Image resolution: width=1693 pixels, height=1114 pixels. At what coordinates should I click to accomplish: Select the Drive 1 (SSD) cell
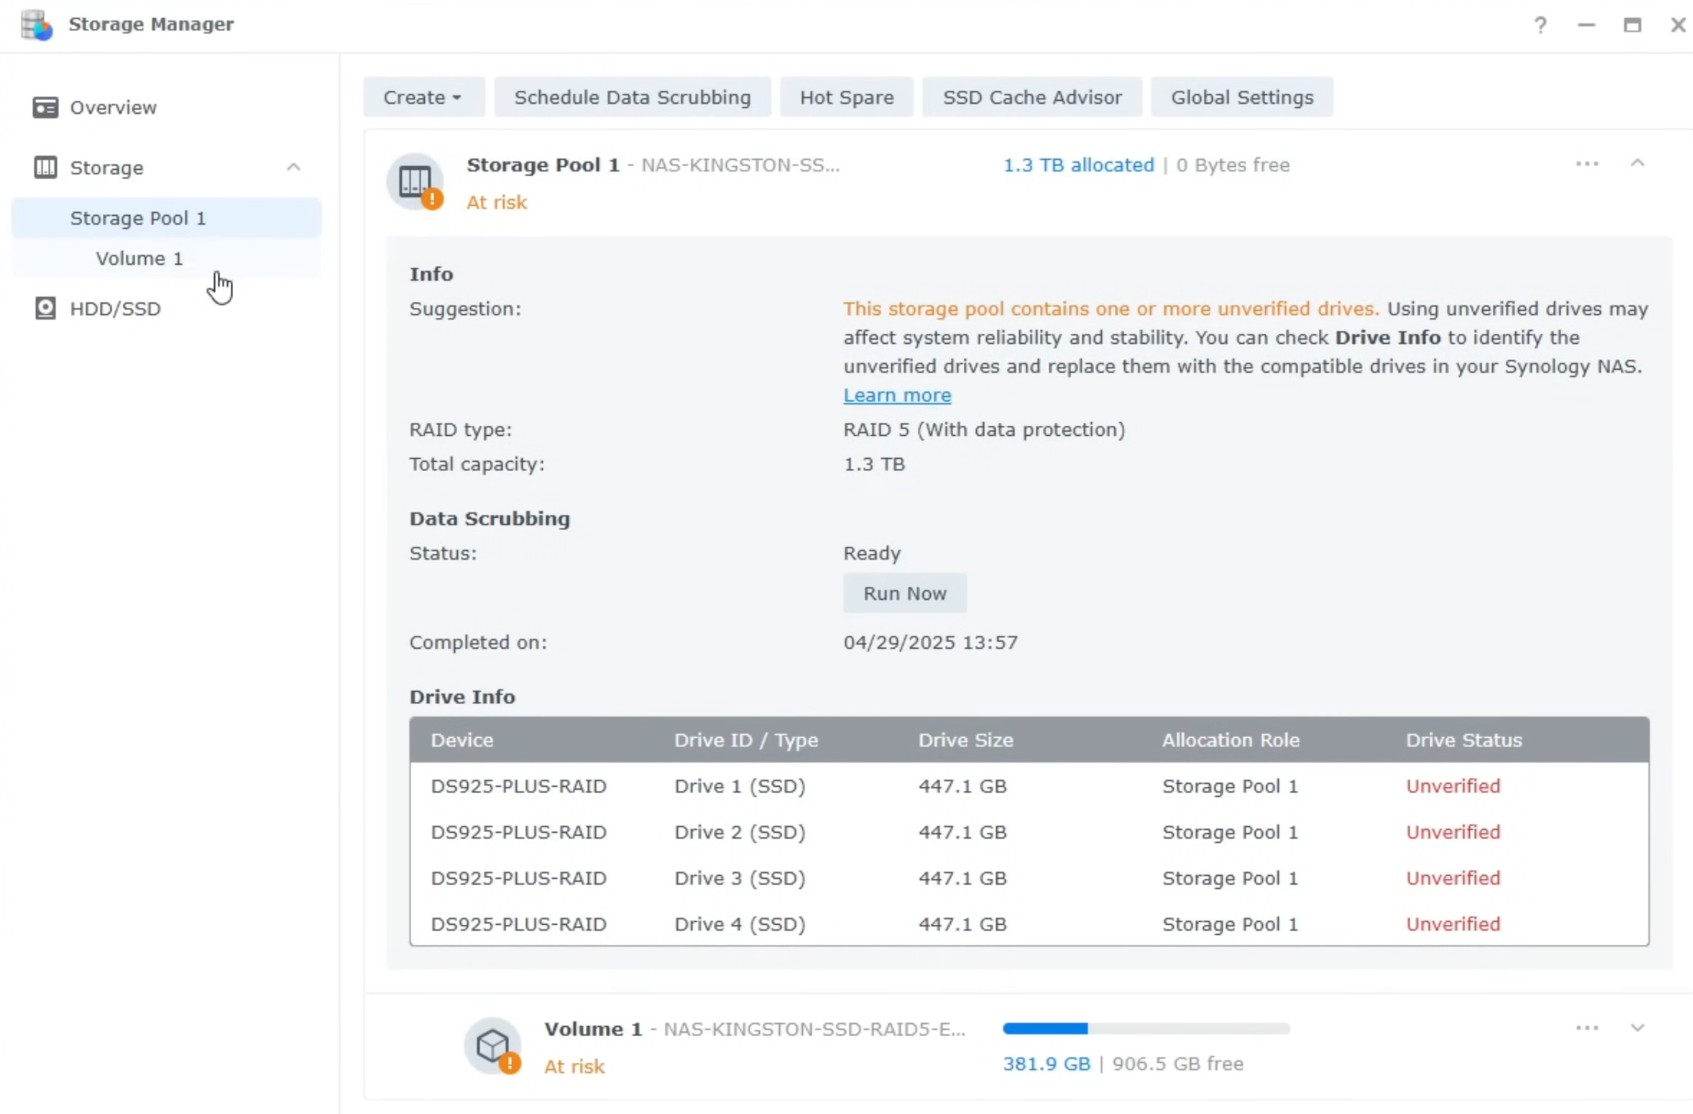(740, 786)
